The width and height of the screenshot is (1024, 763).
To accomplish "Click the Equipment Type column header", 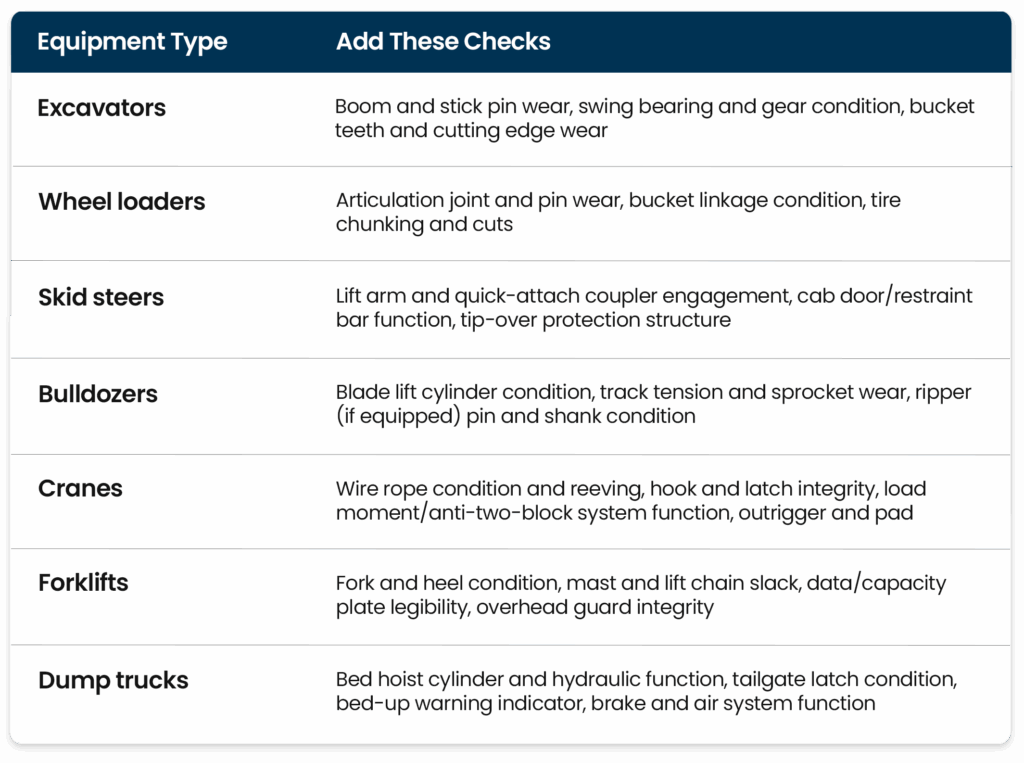I will (132, 42).
